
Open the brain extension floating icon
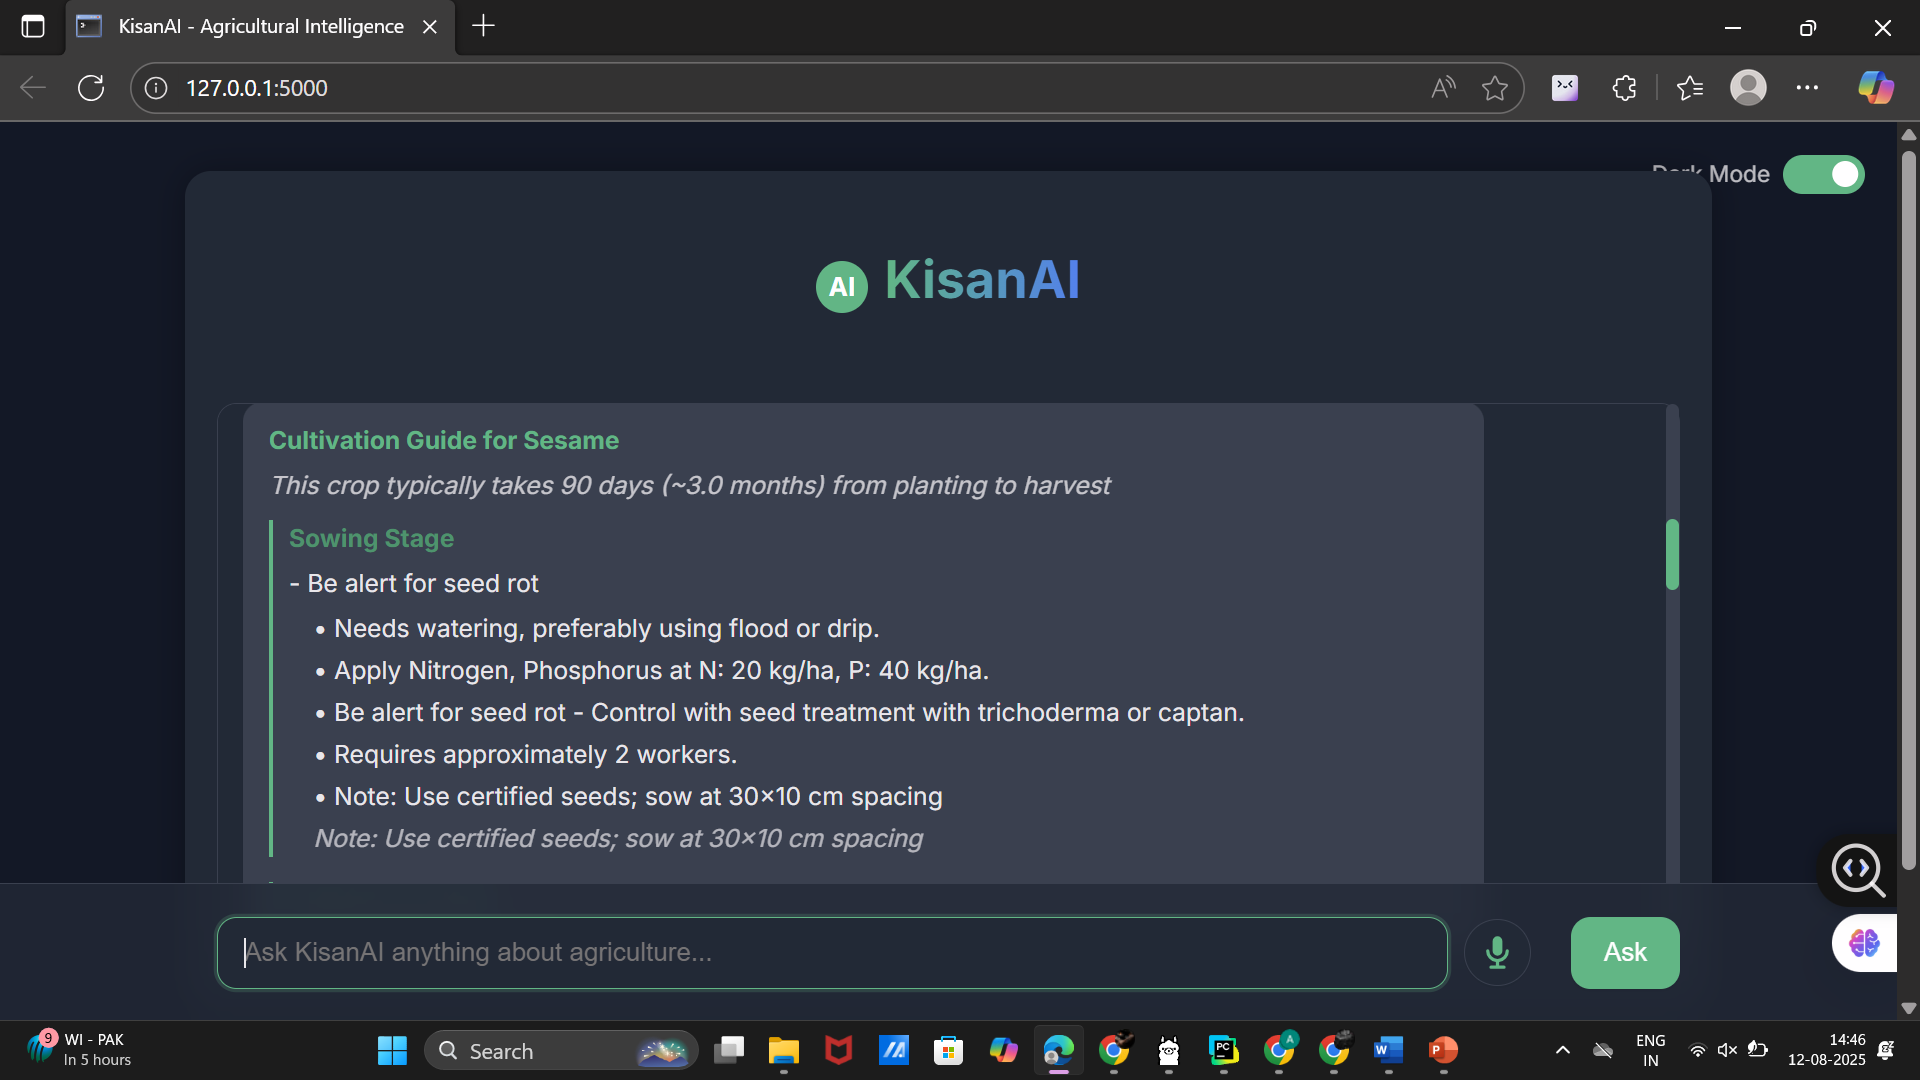click(1864, 942)
